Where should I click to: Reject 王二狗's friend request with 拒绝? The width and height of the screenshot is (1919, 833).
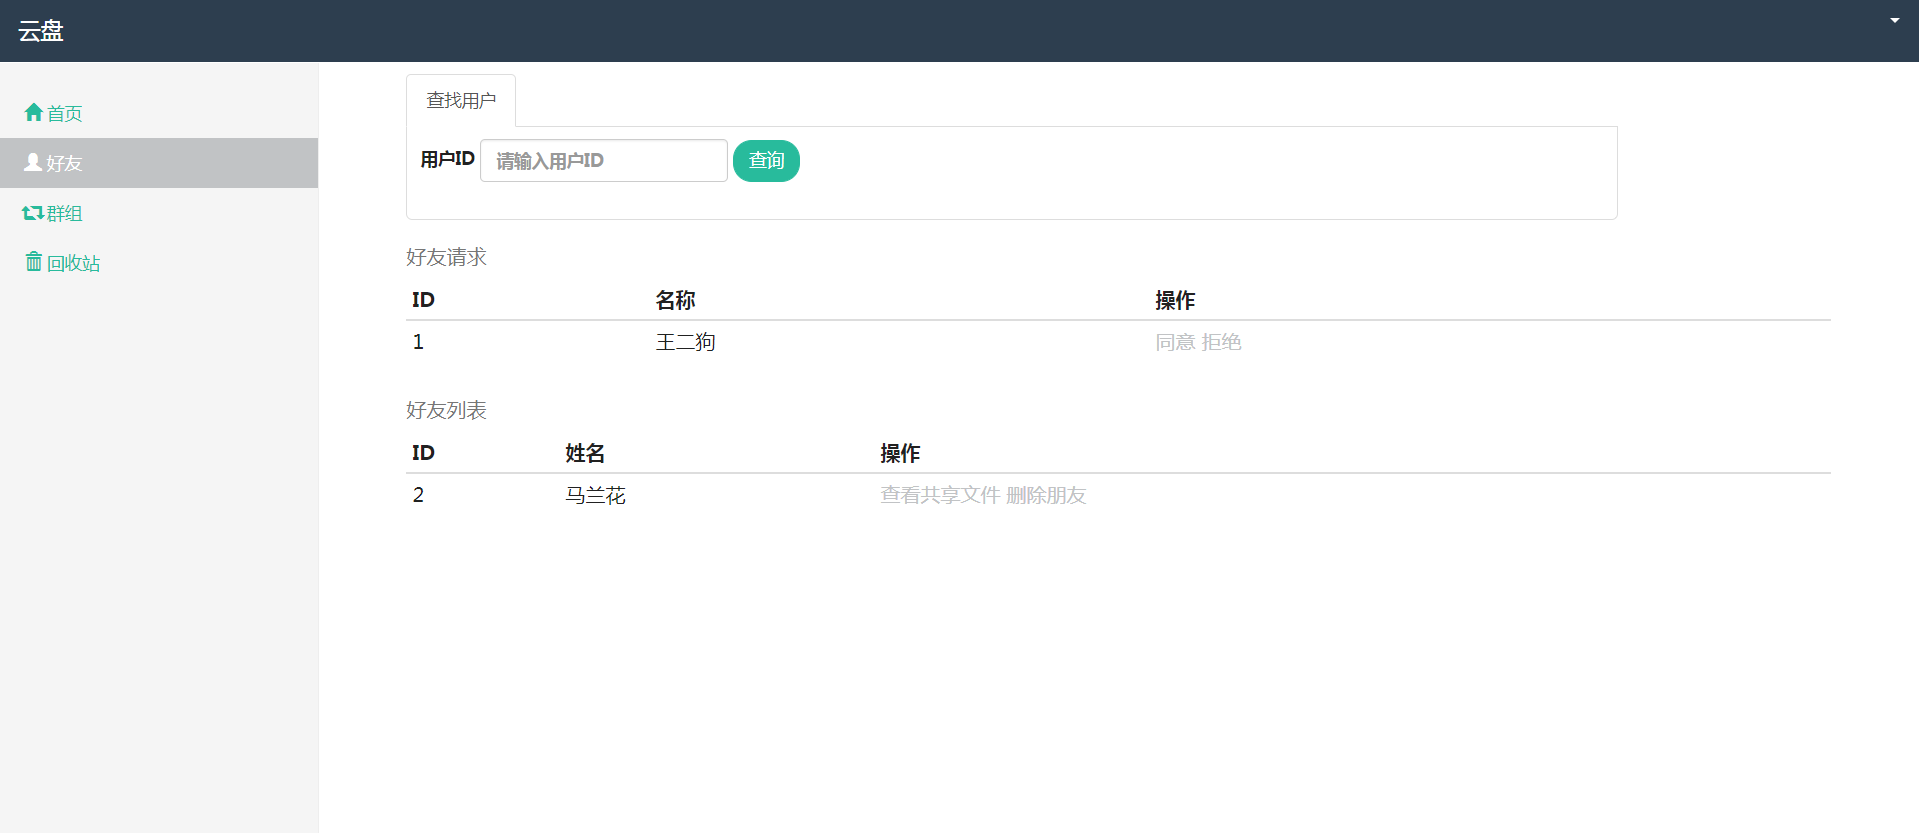click(x=1222, y=343)
